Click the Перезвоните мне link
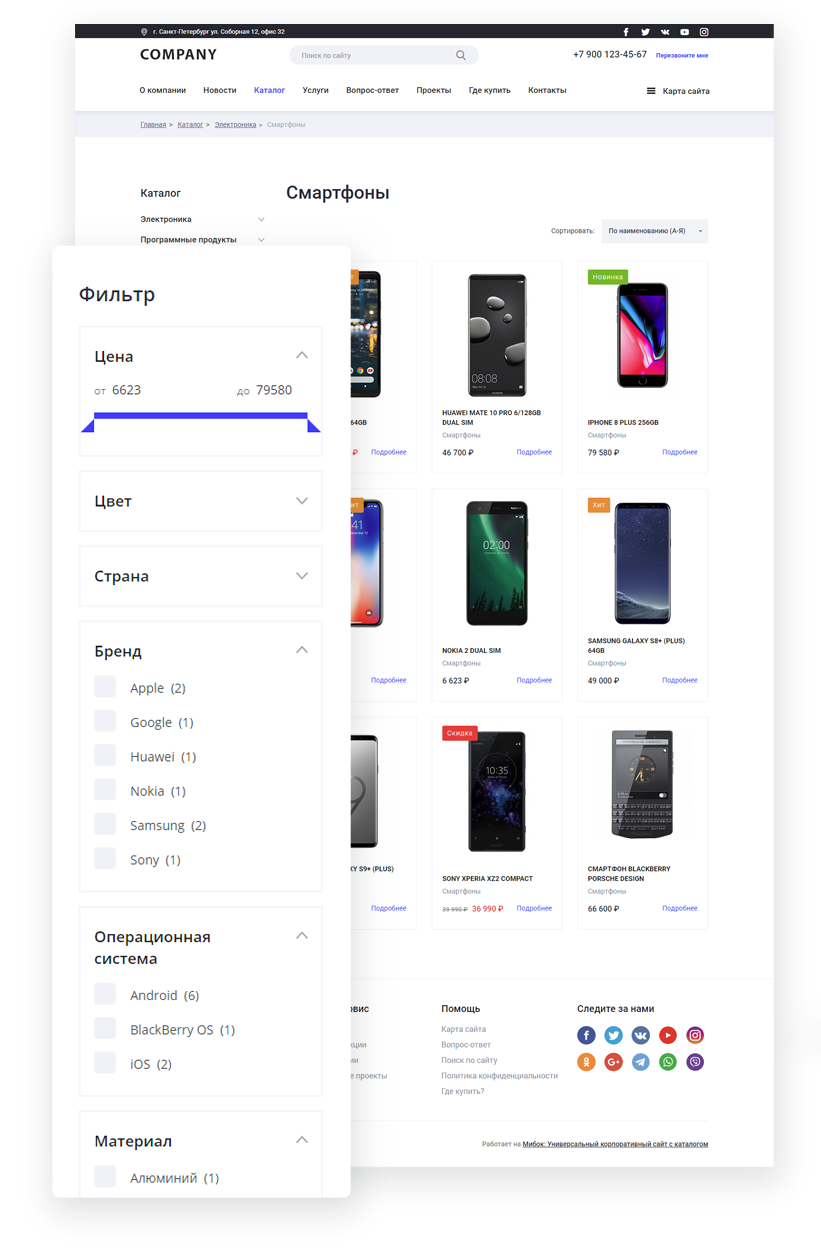821x1250 pixels. (x=682, y=56)
